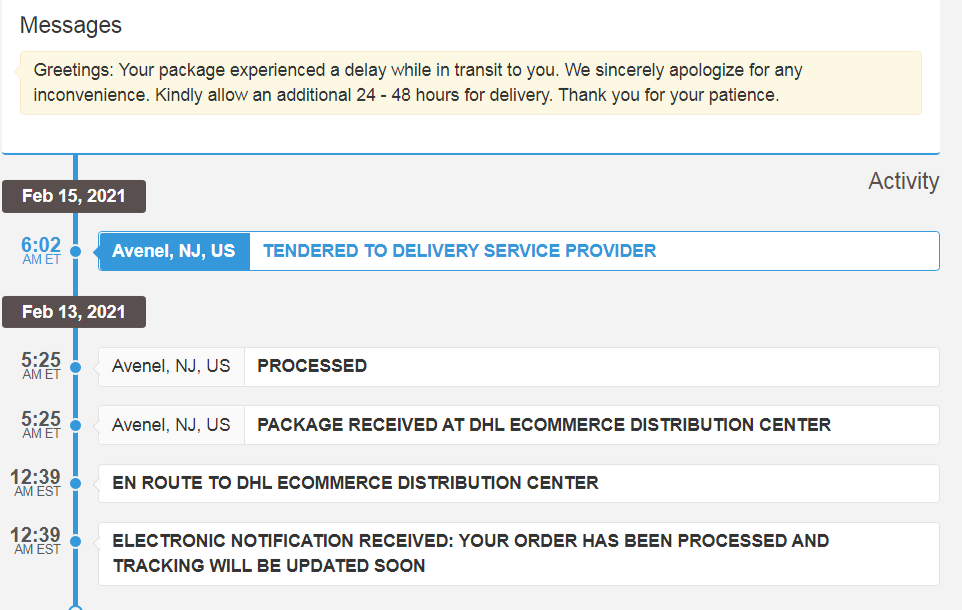Click EN ROUTE TO DHL ECOMMERCE DISTRIBUTION CENTER
Screen dimensions: 962x610
click(355, 483)
